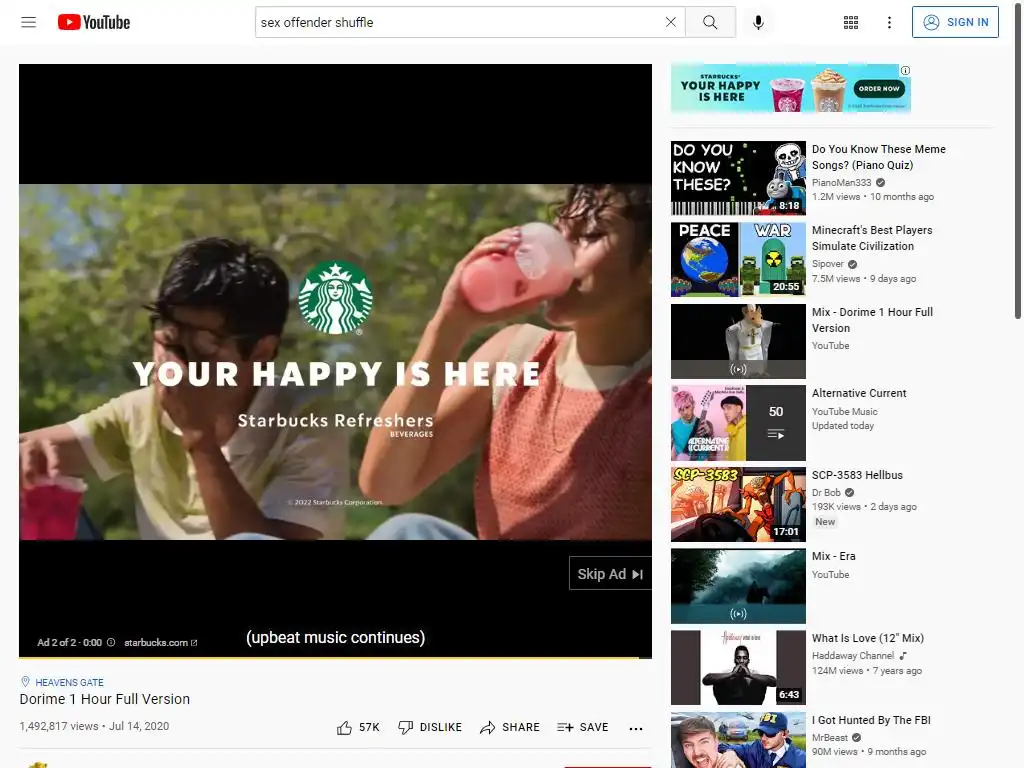The height and width of the screenshot is (768, 1024).
Task: Click the MrBeast channel name
Action: pos(829,737)
